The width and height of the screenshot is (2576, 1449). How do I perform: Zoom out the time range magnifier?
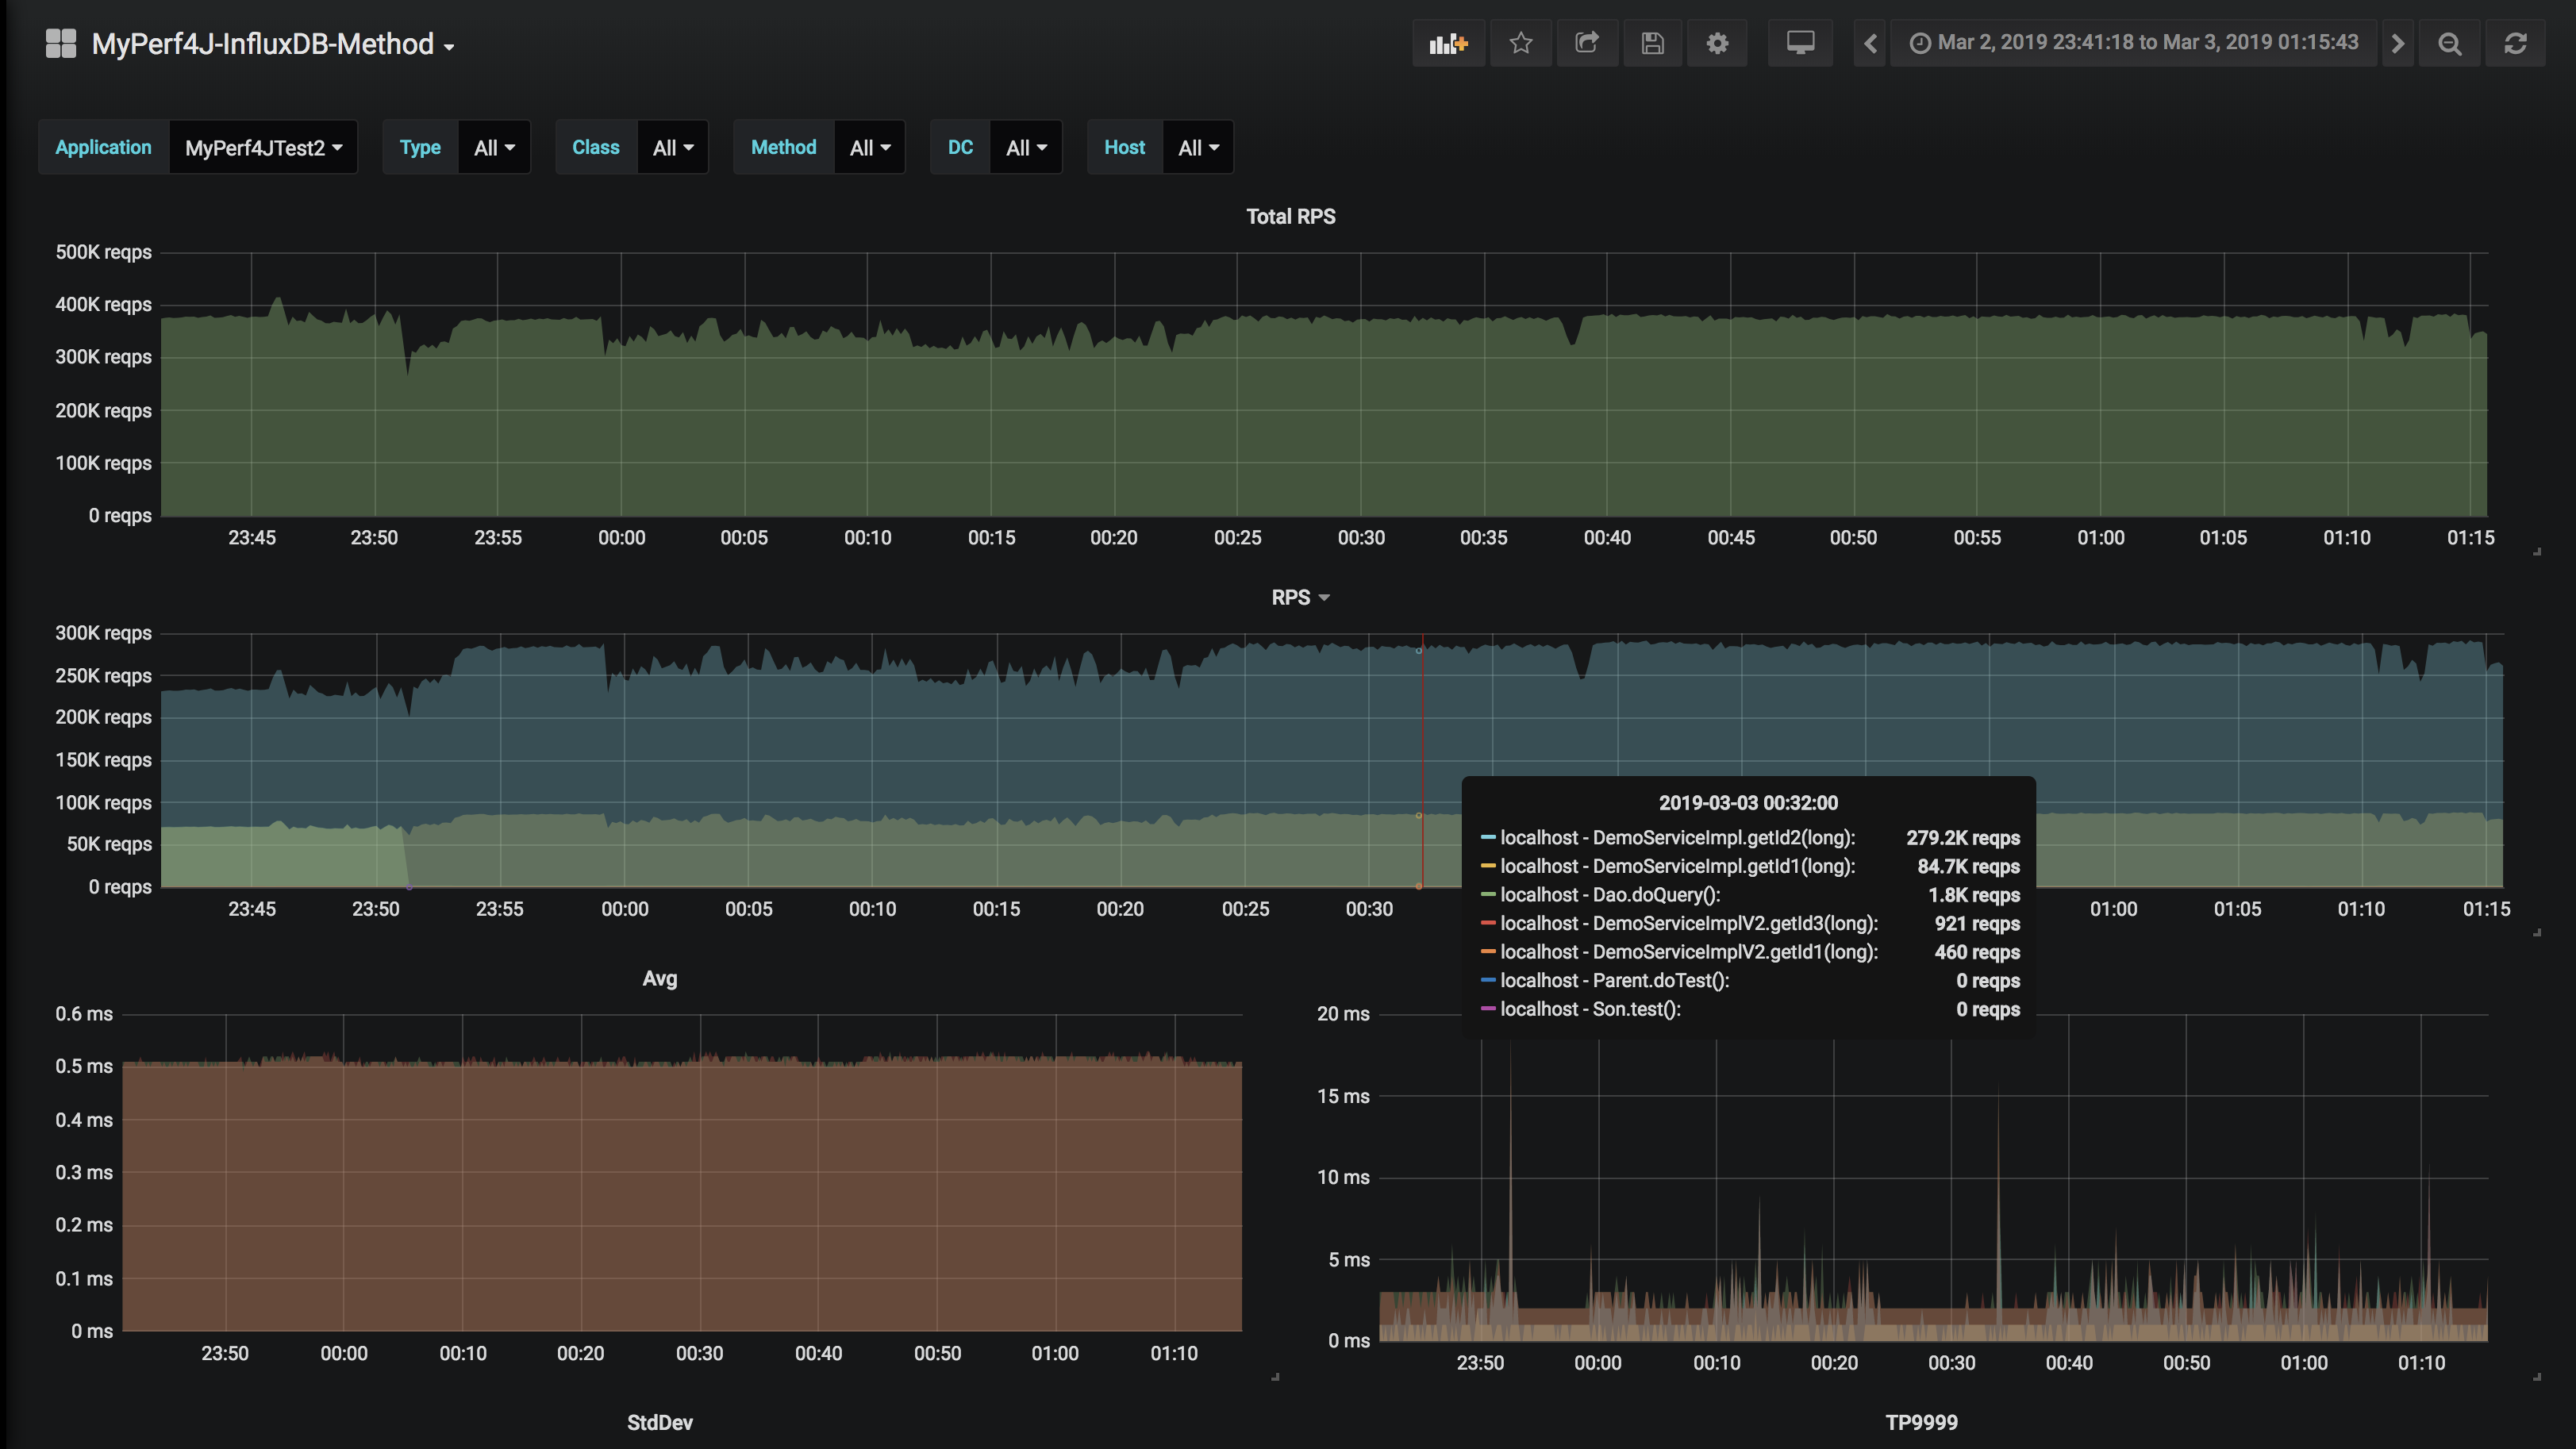click(x=2449, y=43)
